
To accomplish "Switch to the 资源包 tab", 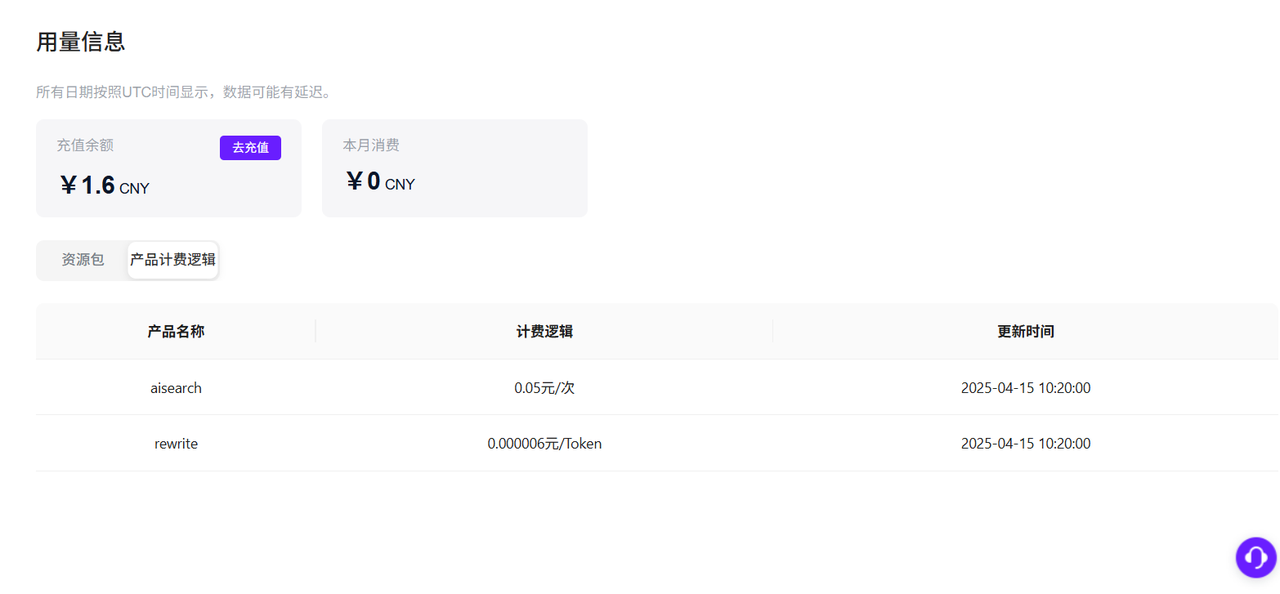I will click(83, 260).
